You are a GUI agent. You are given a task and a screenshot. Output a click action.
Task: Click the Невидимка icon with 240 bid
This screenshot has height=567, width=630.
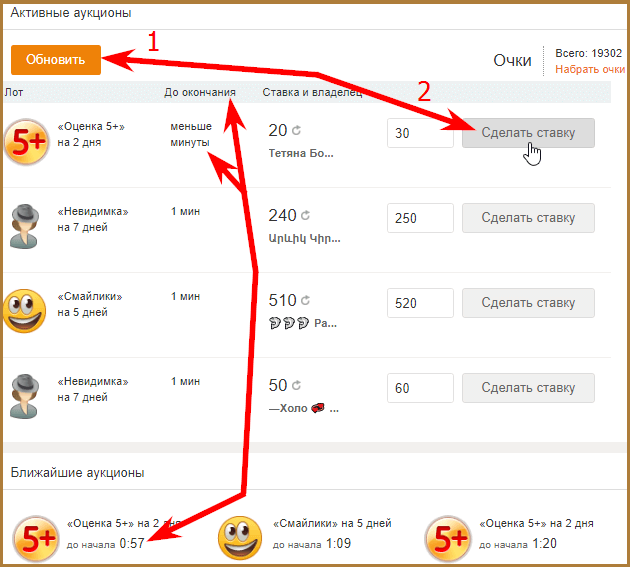point(25,226)
